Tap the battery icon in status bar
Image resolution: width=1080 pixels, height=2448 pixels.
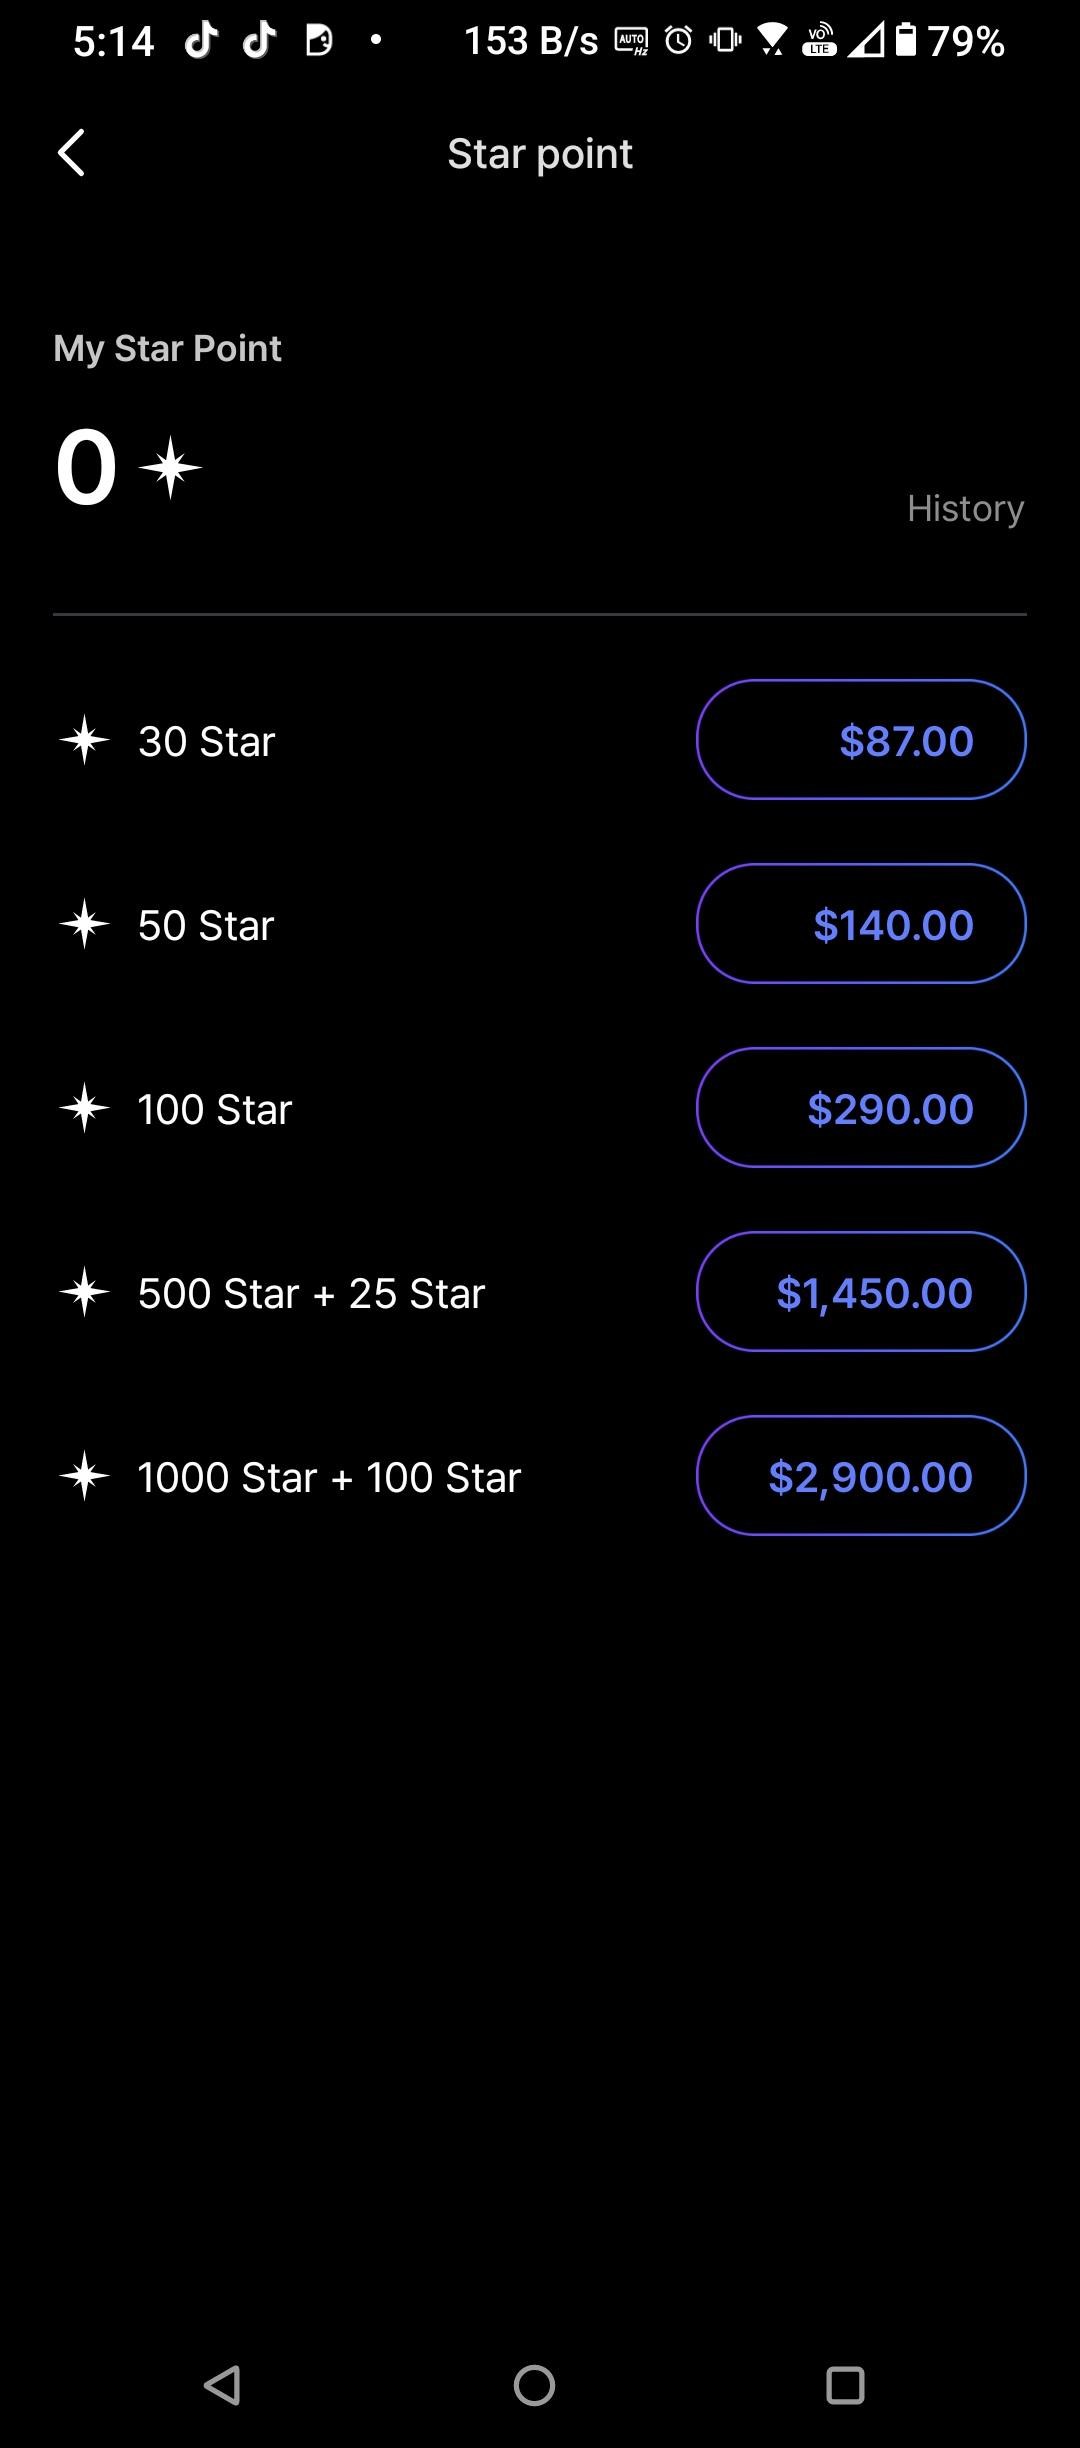[905, 40]
